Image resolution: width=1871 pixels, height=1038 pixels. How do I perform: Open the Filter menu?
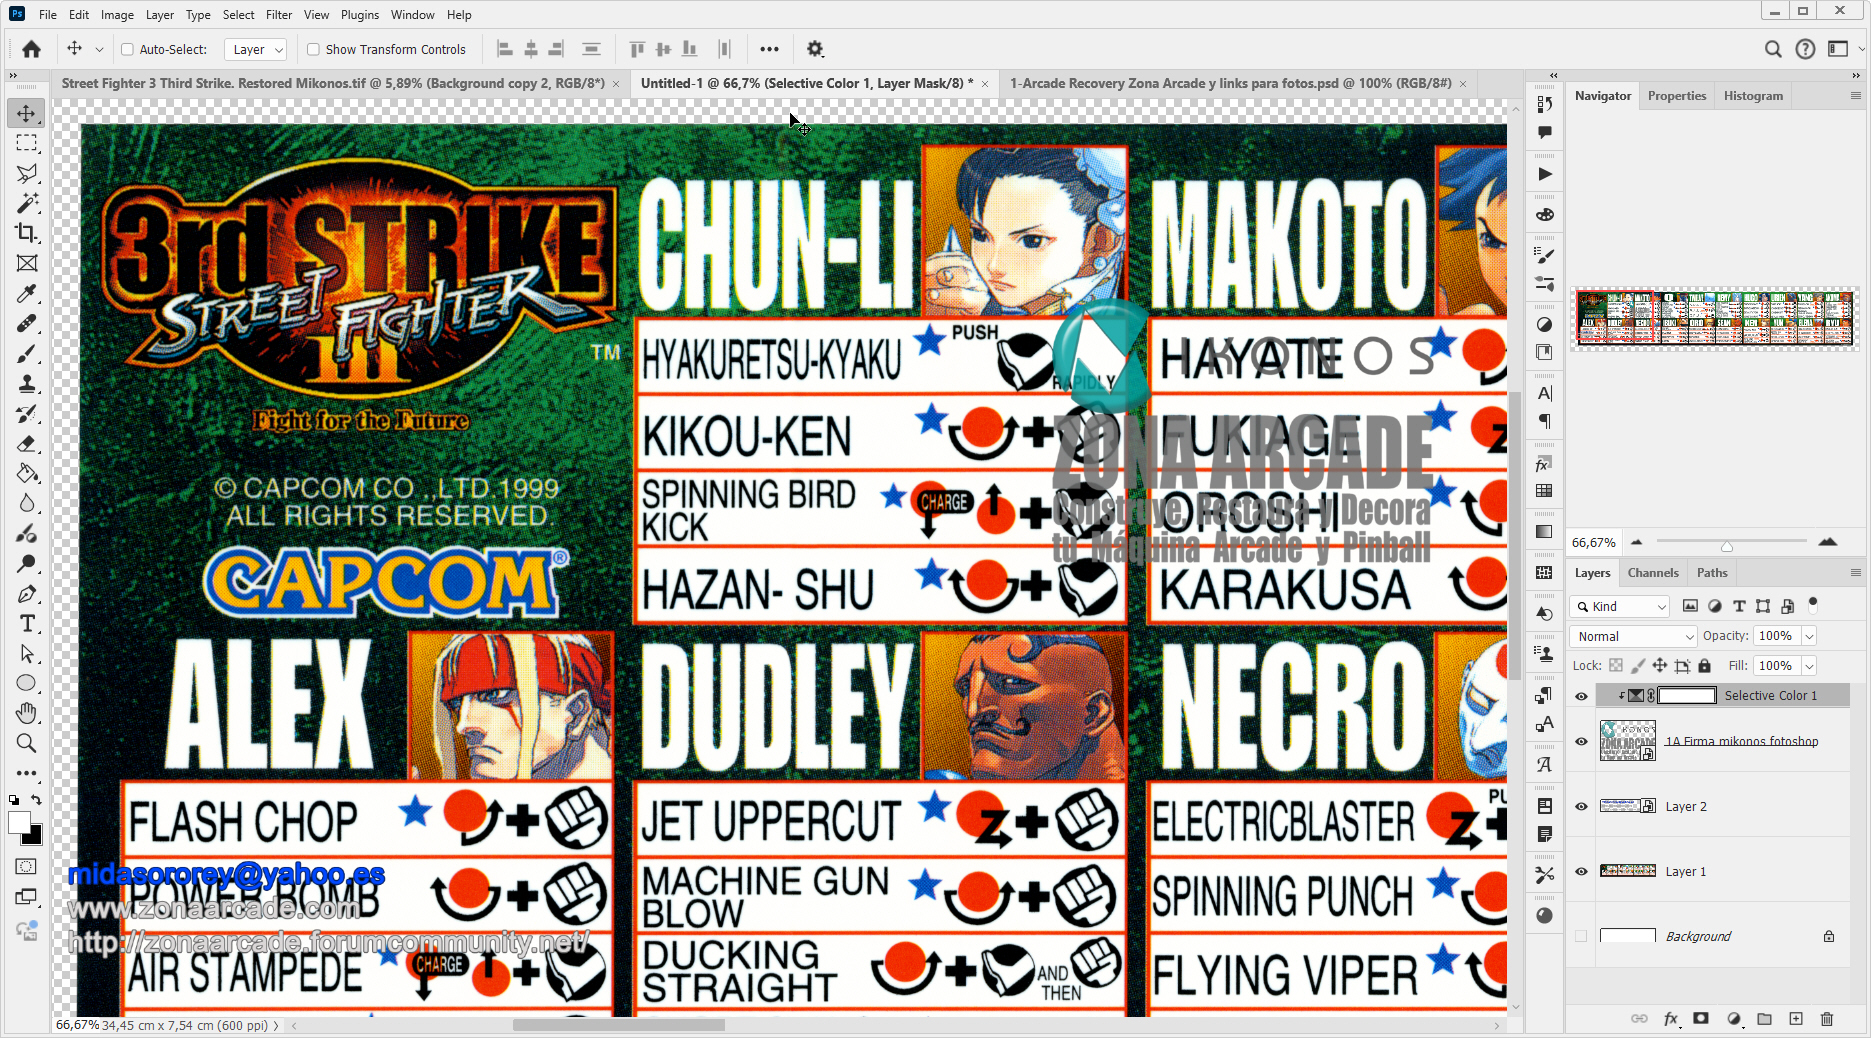(x=278, y=15)
